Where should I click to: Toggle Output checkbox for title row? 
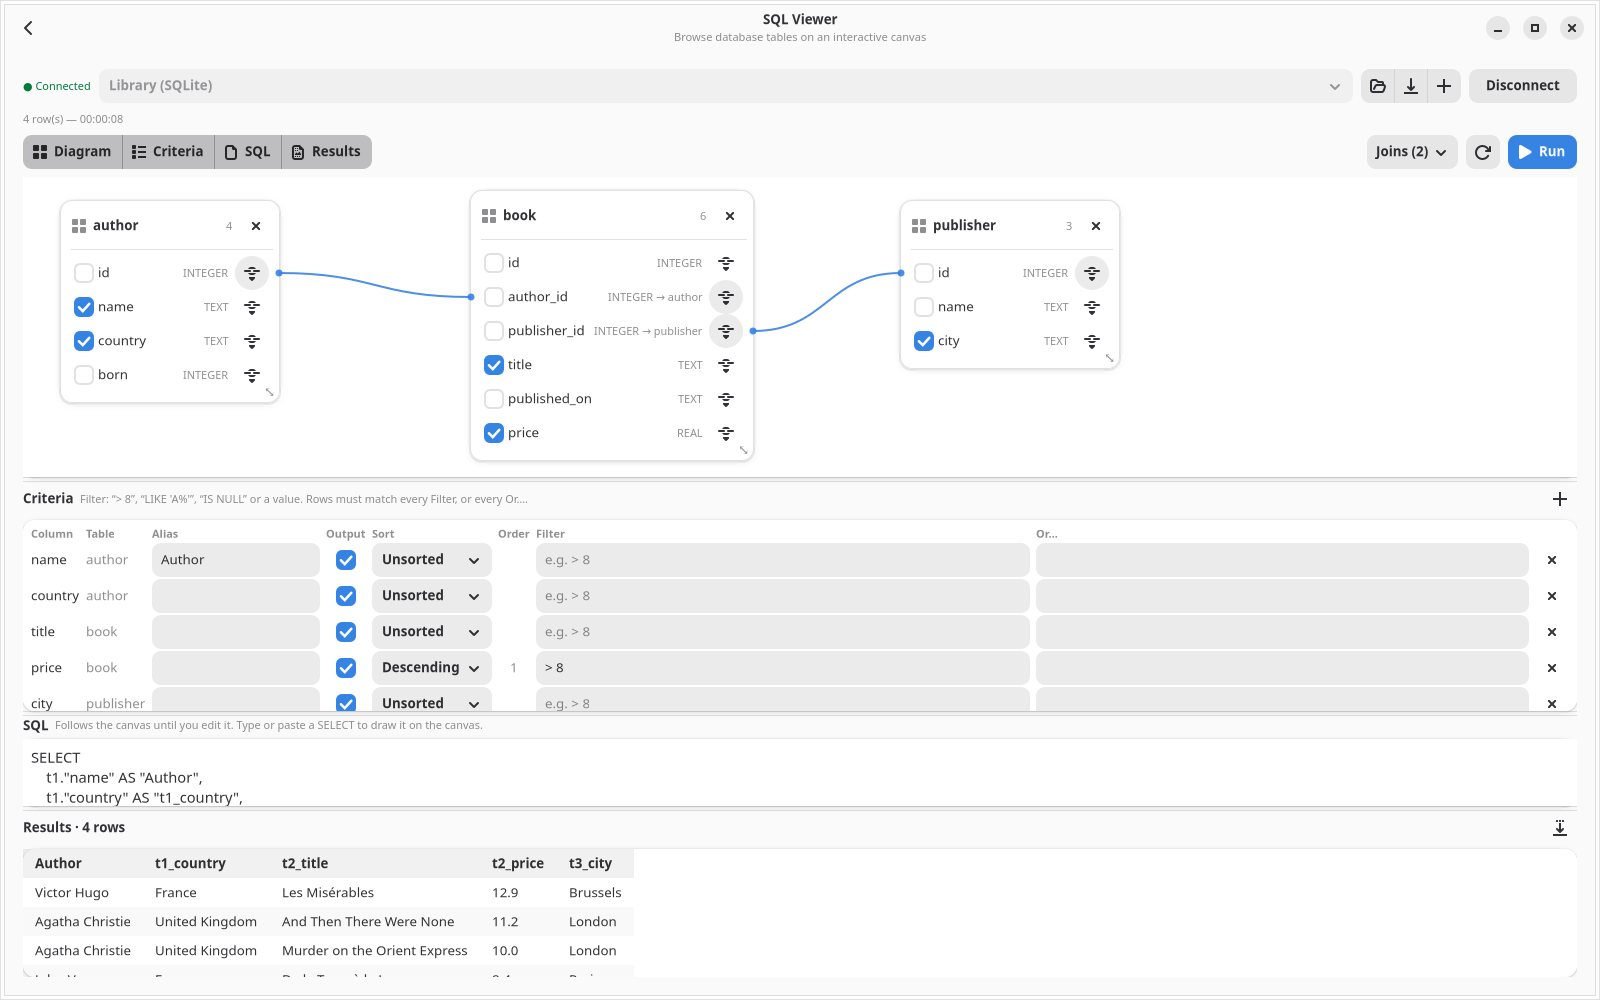[346, 632]
